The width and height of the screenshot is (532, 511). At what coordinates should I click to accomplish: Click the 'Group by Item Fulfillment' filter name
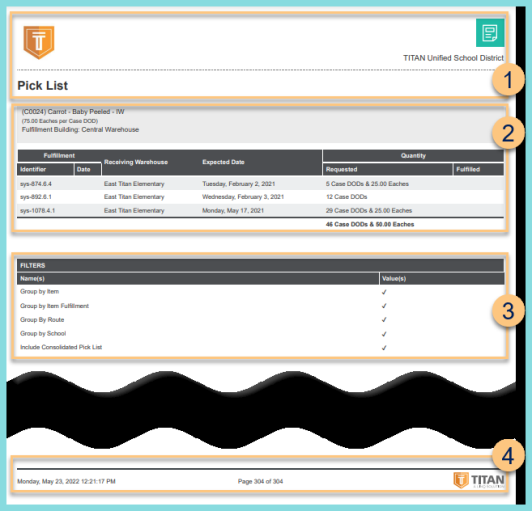pos(55,306)
